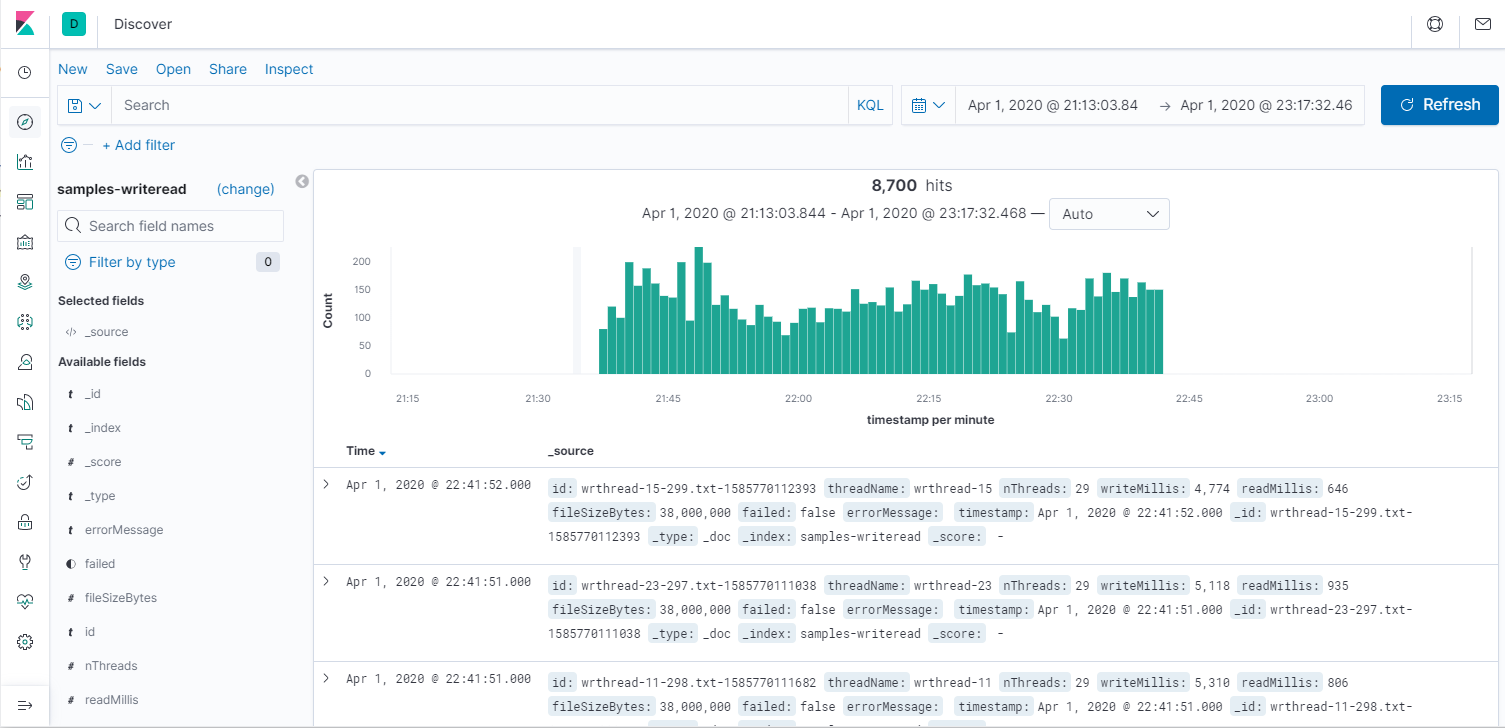Open the filter options icon
The width and height of the screenshot is (1505, 728).
pyautogui.click(x=69, y=145)
